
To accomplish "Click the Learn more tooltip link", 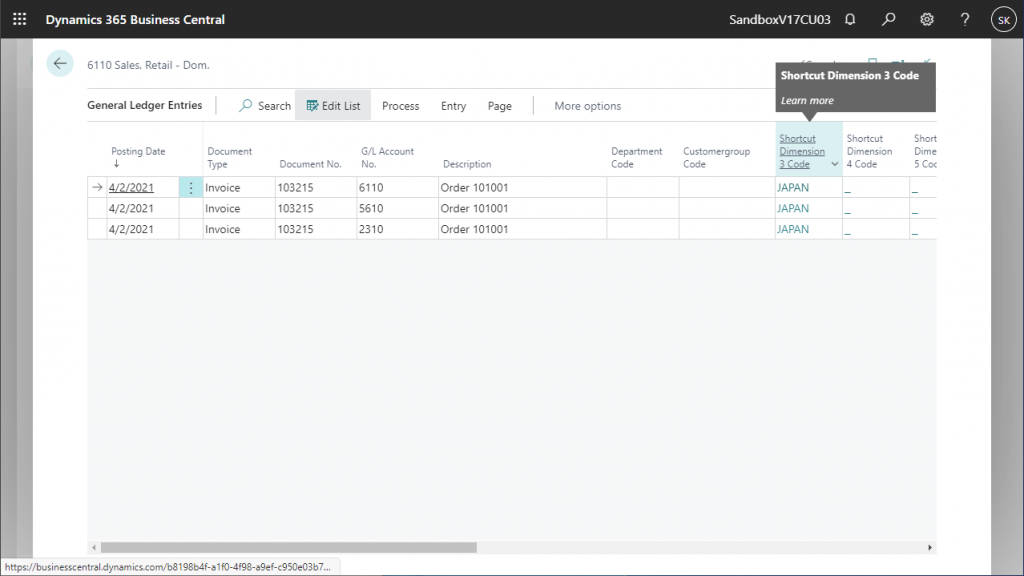I will 807,101.
